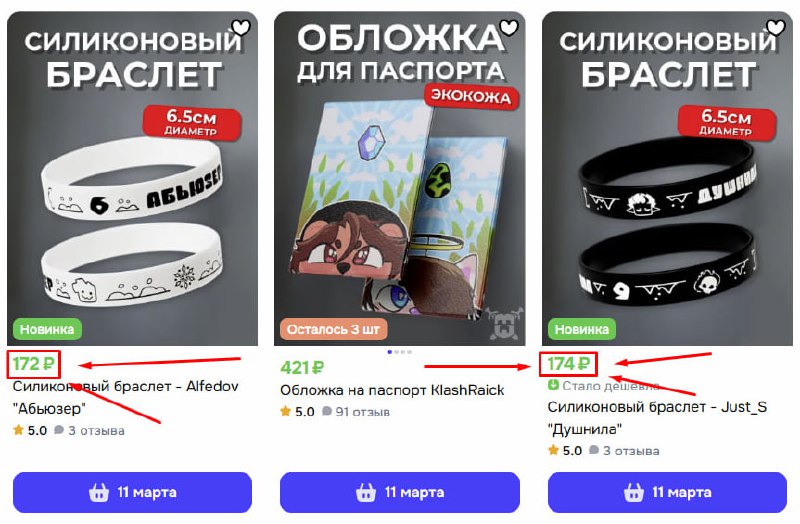
Task: Click the "Новинка" badge on the white bracelet
Action: [47, 330]
